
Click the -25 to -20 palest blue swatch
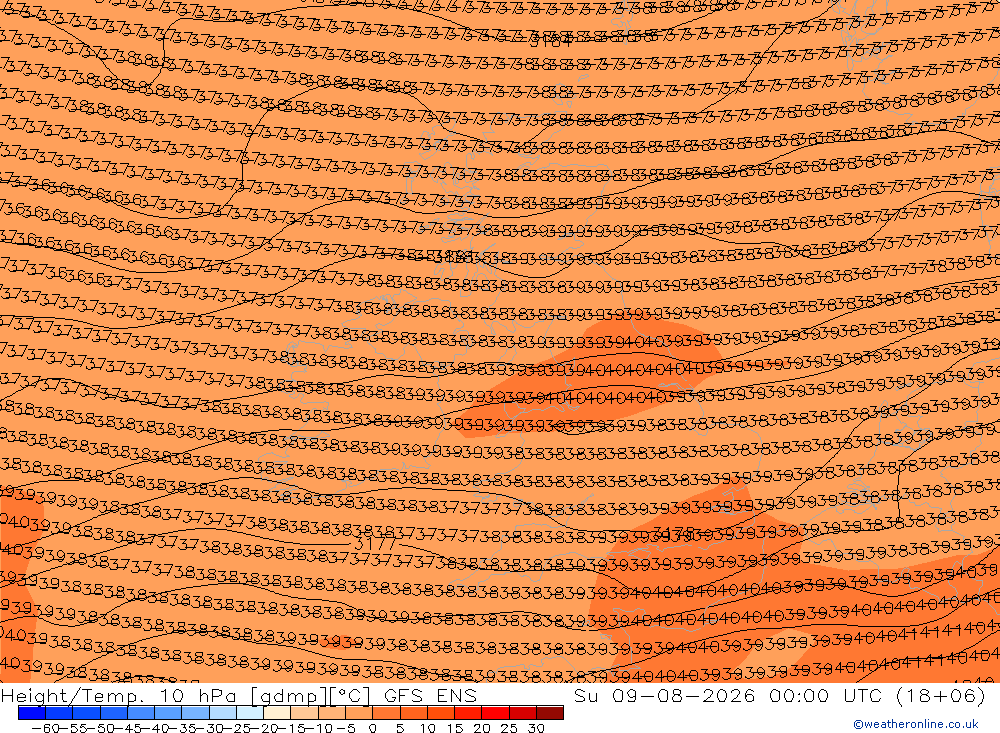click(249, 713)
